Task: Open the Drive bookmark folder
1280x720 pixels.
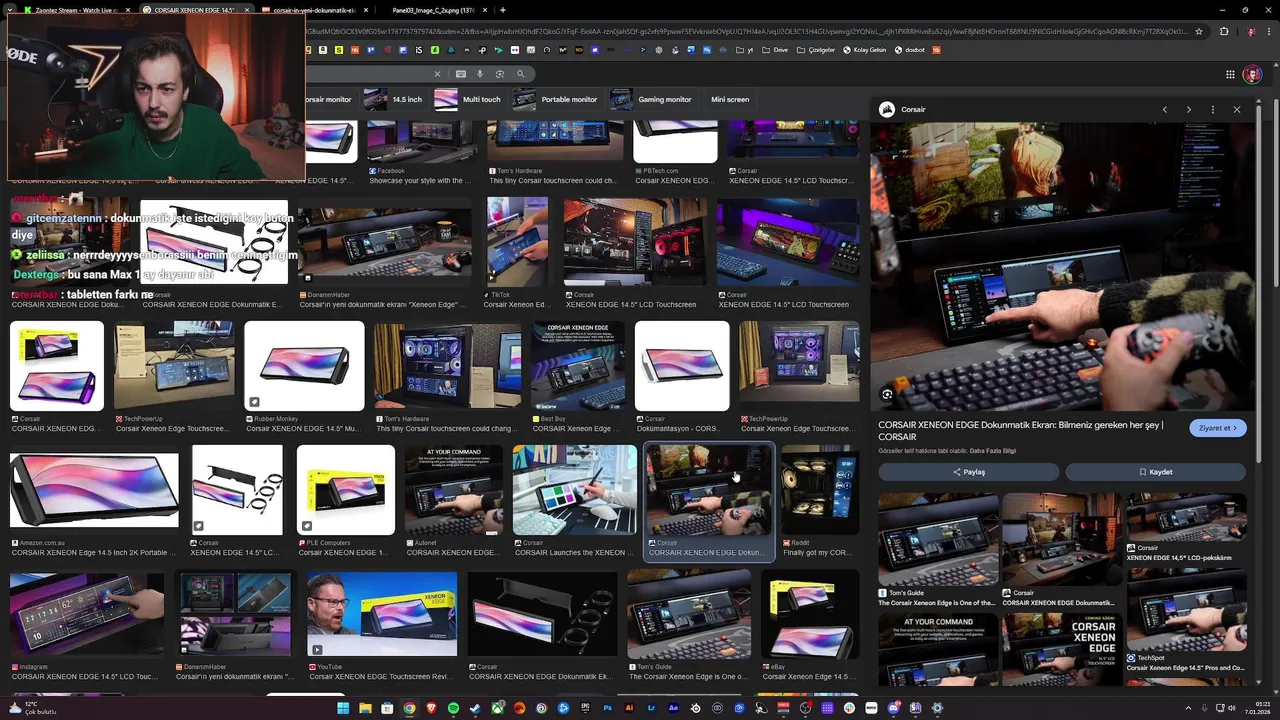Action: [x=775, y=50]
